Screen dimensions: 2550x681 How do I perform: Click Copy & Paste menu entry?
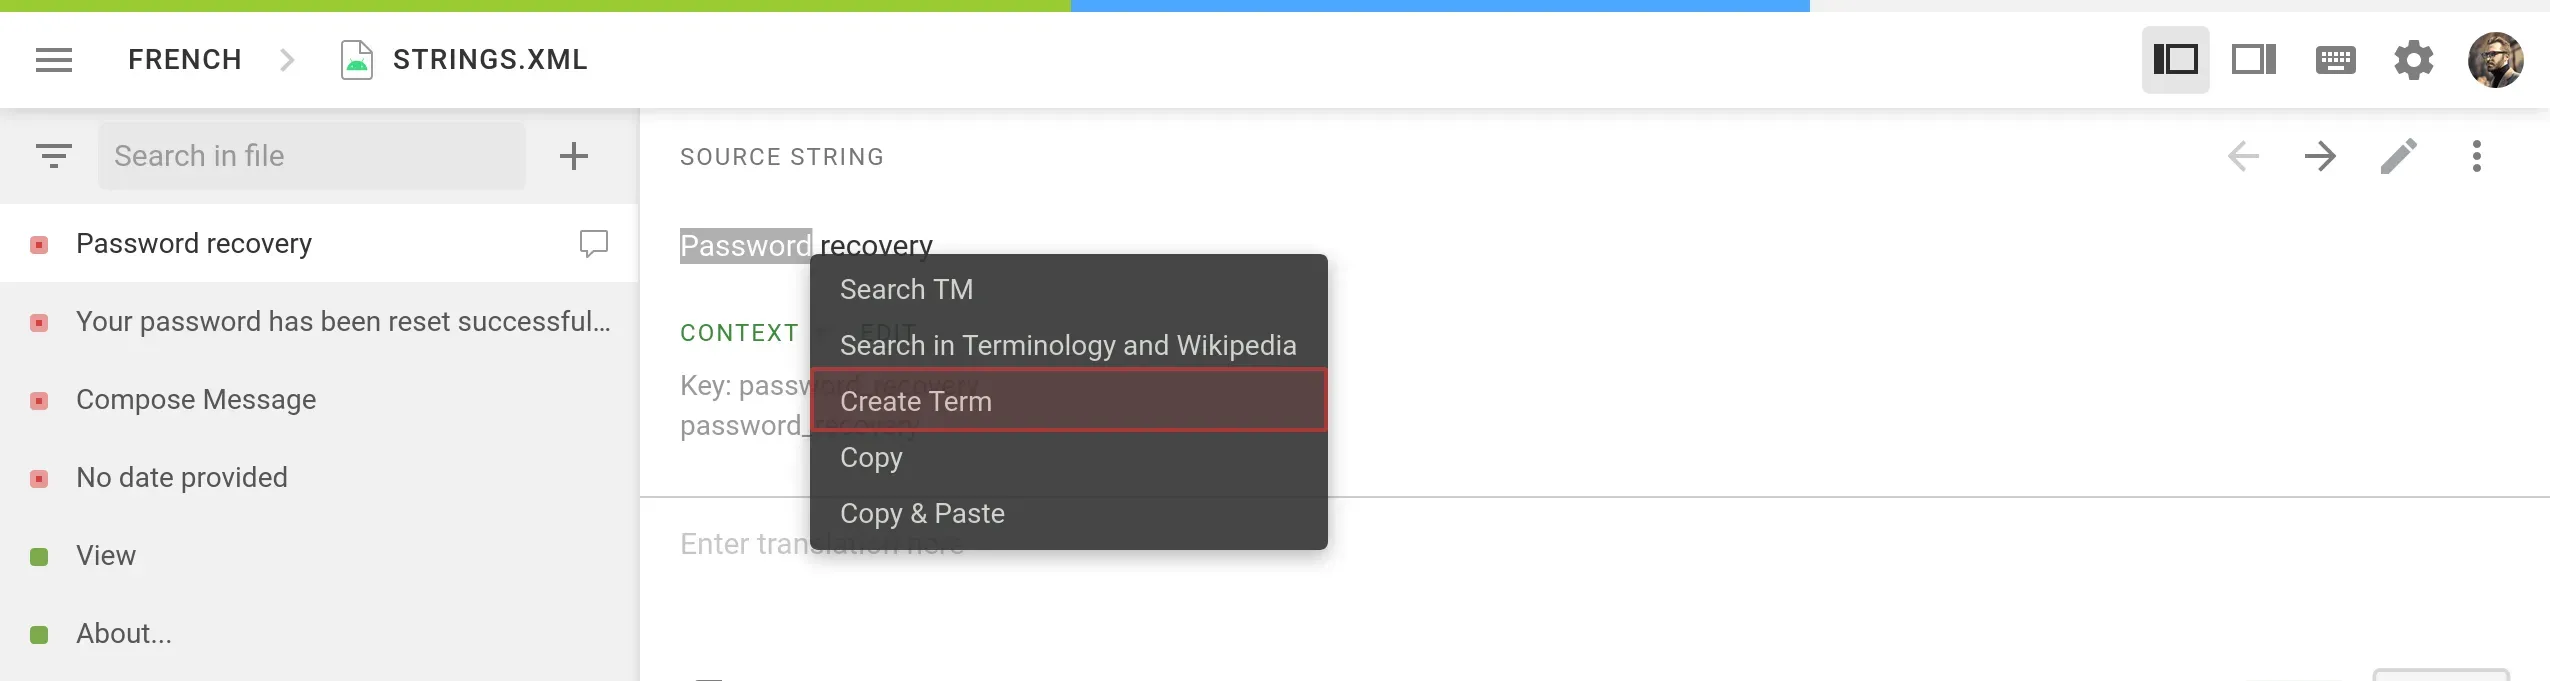922,513
